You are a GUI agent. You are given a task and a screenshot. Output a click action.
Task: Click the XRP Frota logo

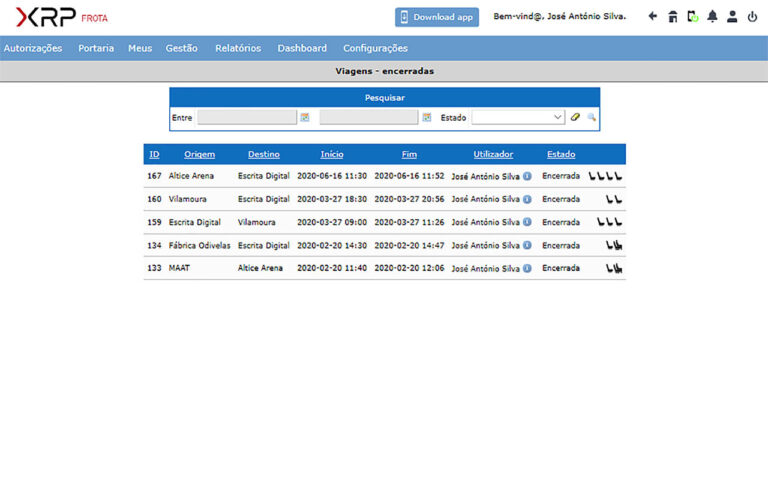pyautogui.click(x=62, y=17)
